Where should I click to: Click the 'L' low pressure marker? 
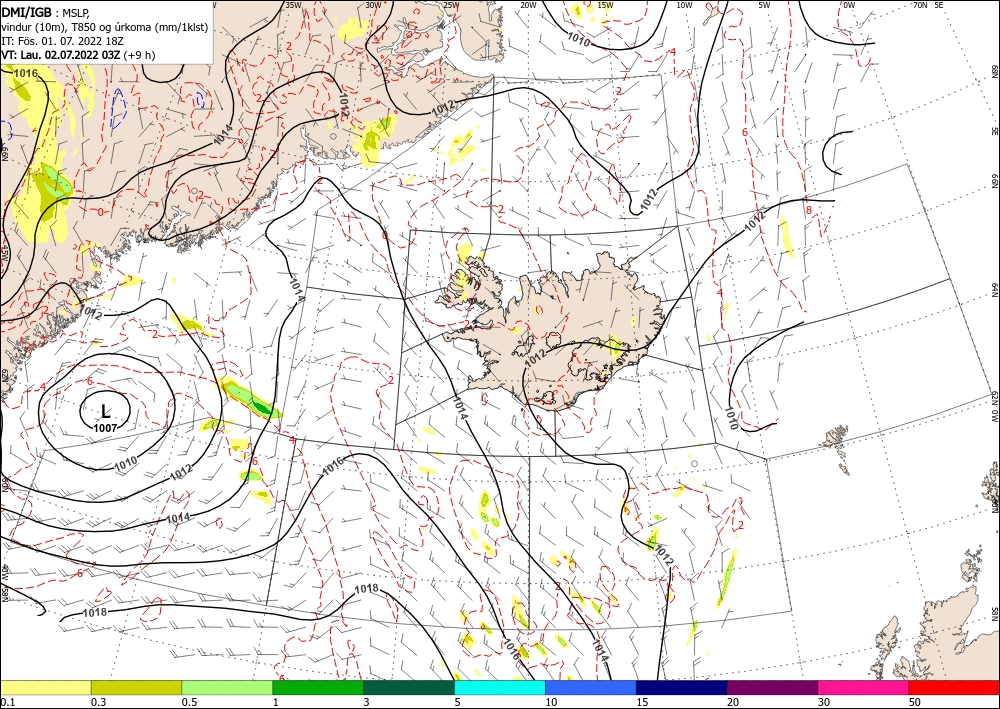[x=105, y=412]
